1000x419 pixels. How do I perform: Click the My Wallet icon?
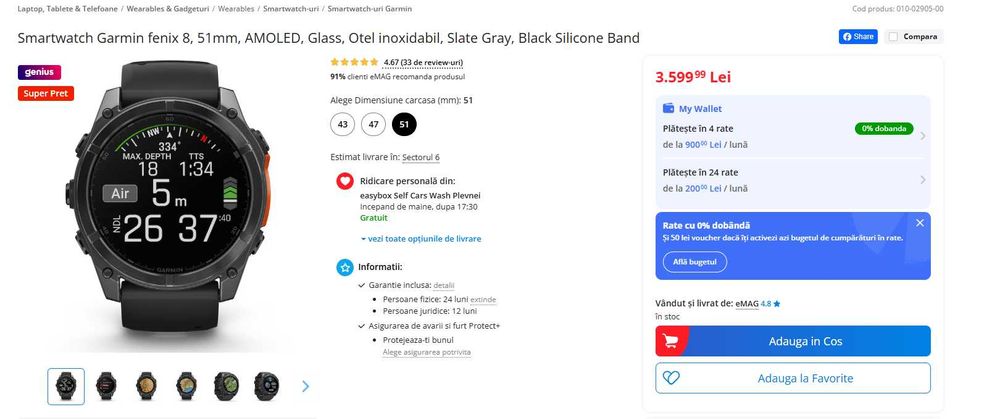[669, 109]
